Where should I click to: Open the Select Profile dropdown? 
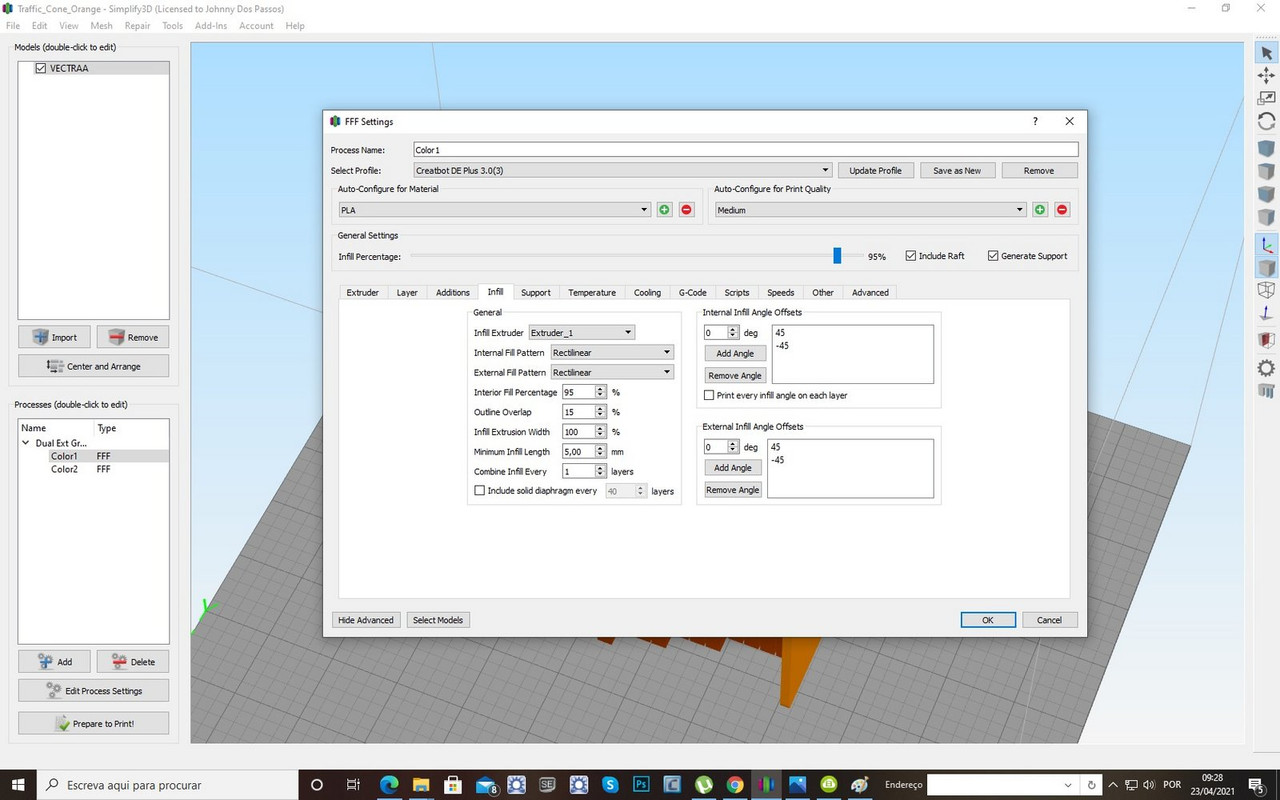click(622, 170)
